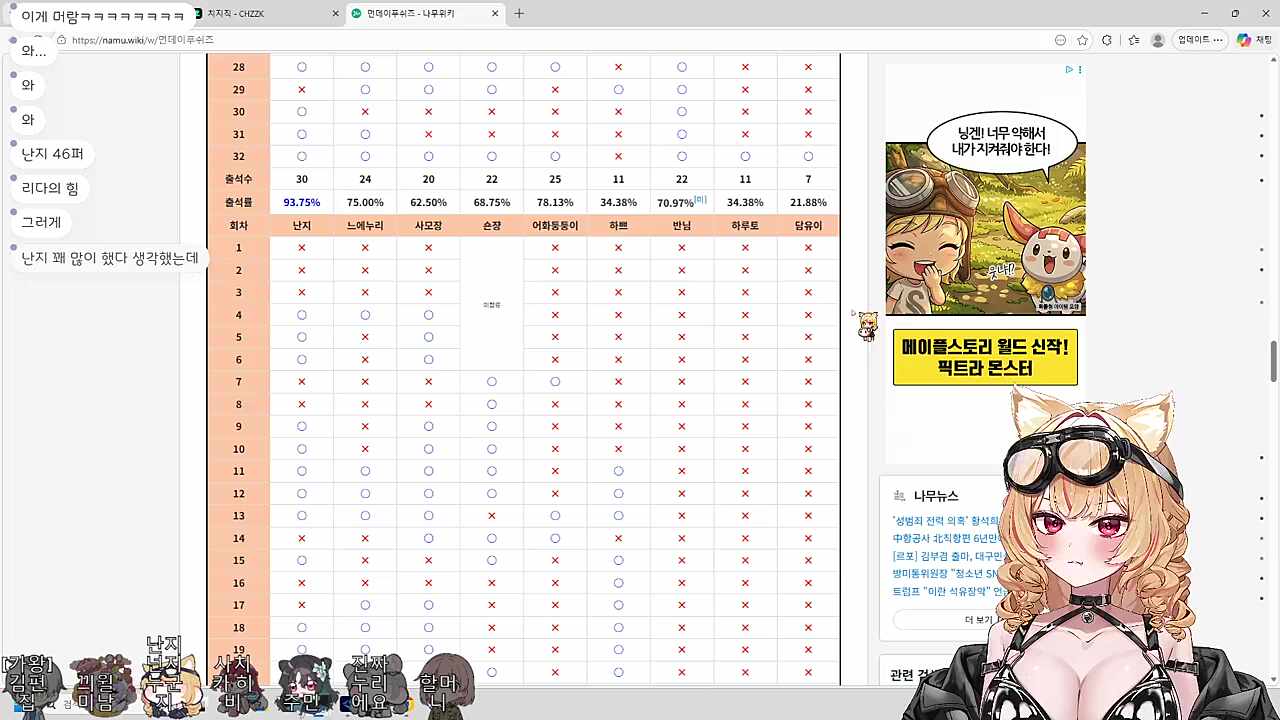Add this page to favorites with the star icon
This screenshot has height=720, width=1280.
pos(1082,40)
